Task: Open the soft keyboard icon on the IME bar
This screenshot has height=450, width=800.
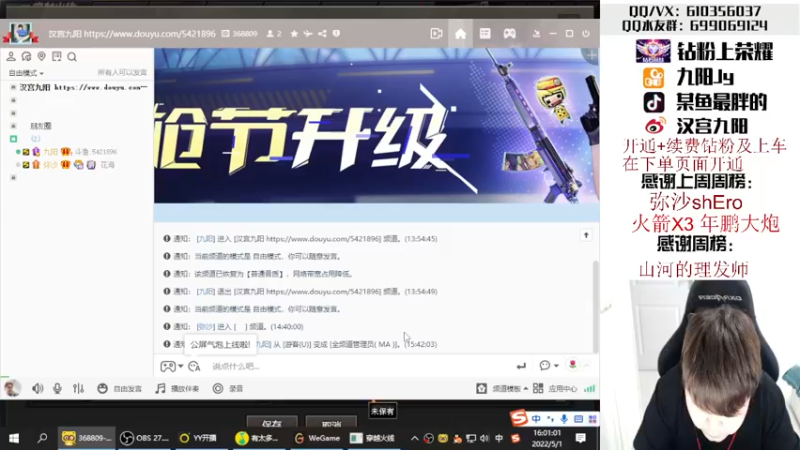Action: point(578,419)
